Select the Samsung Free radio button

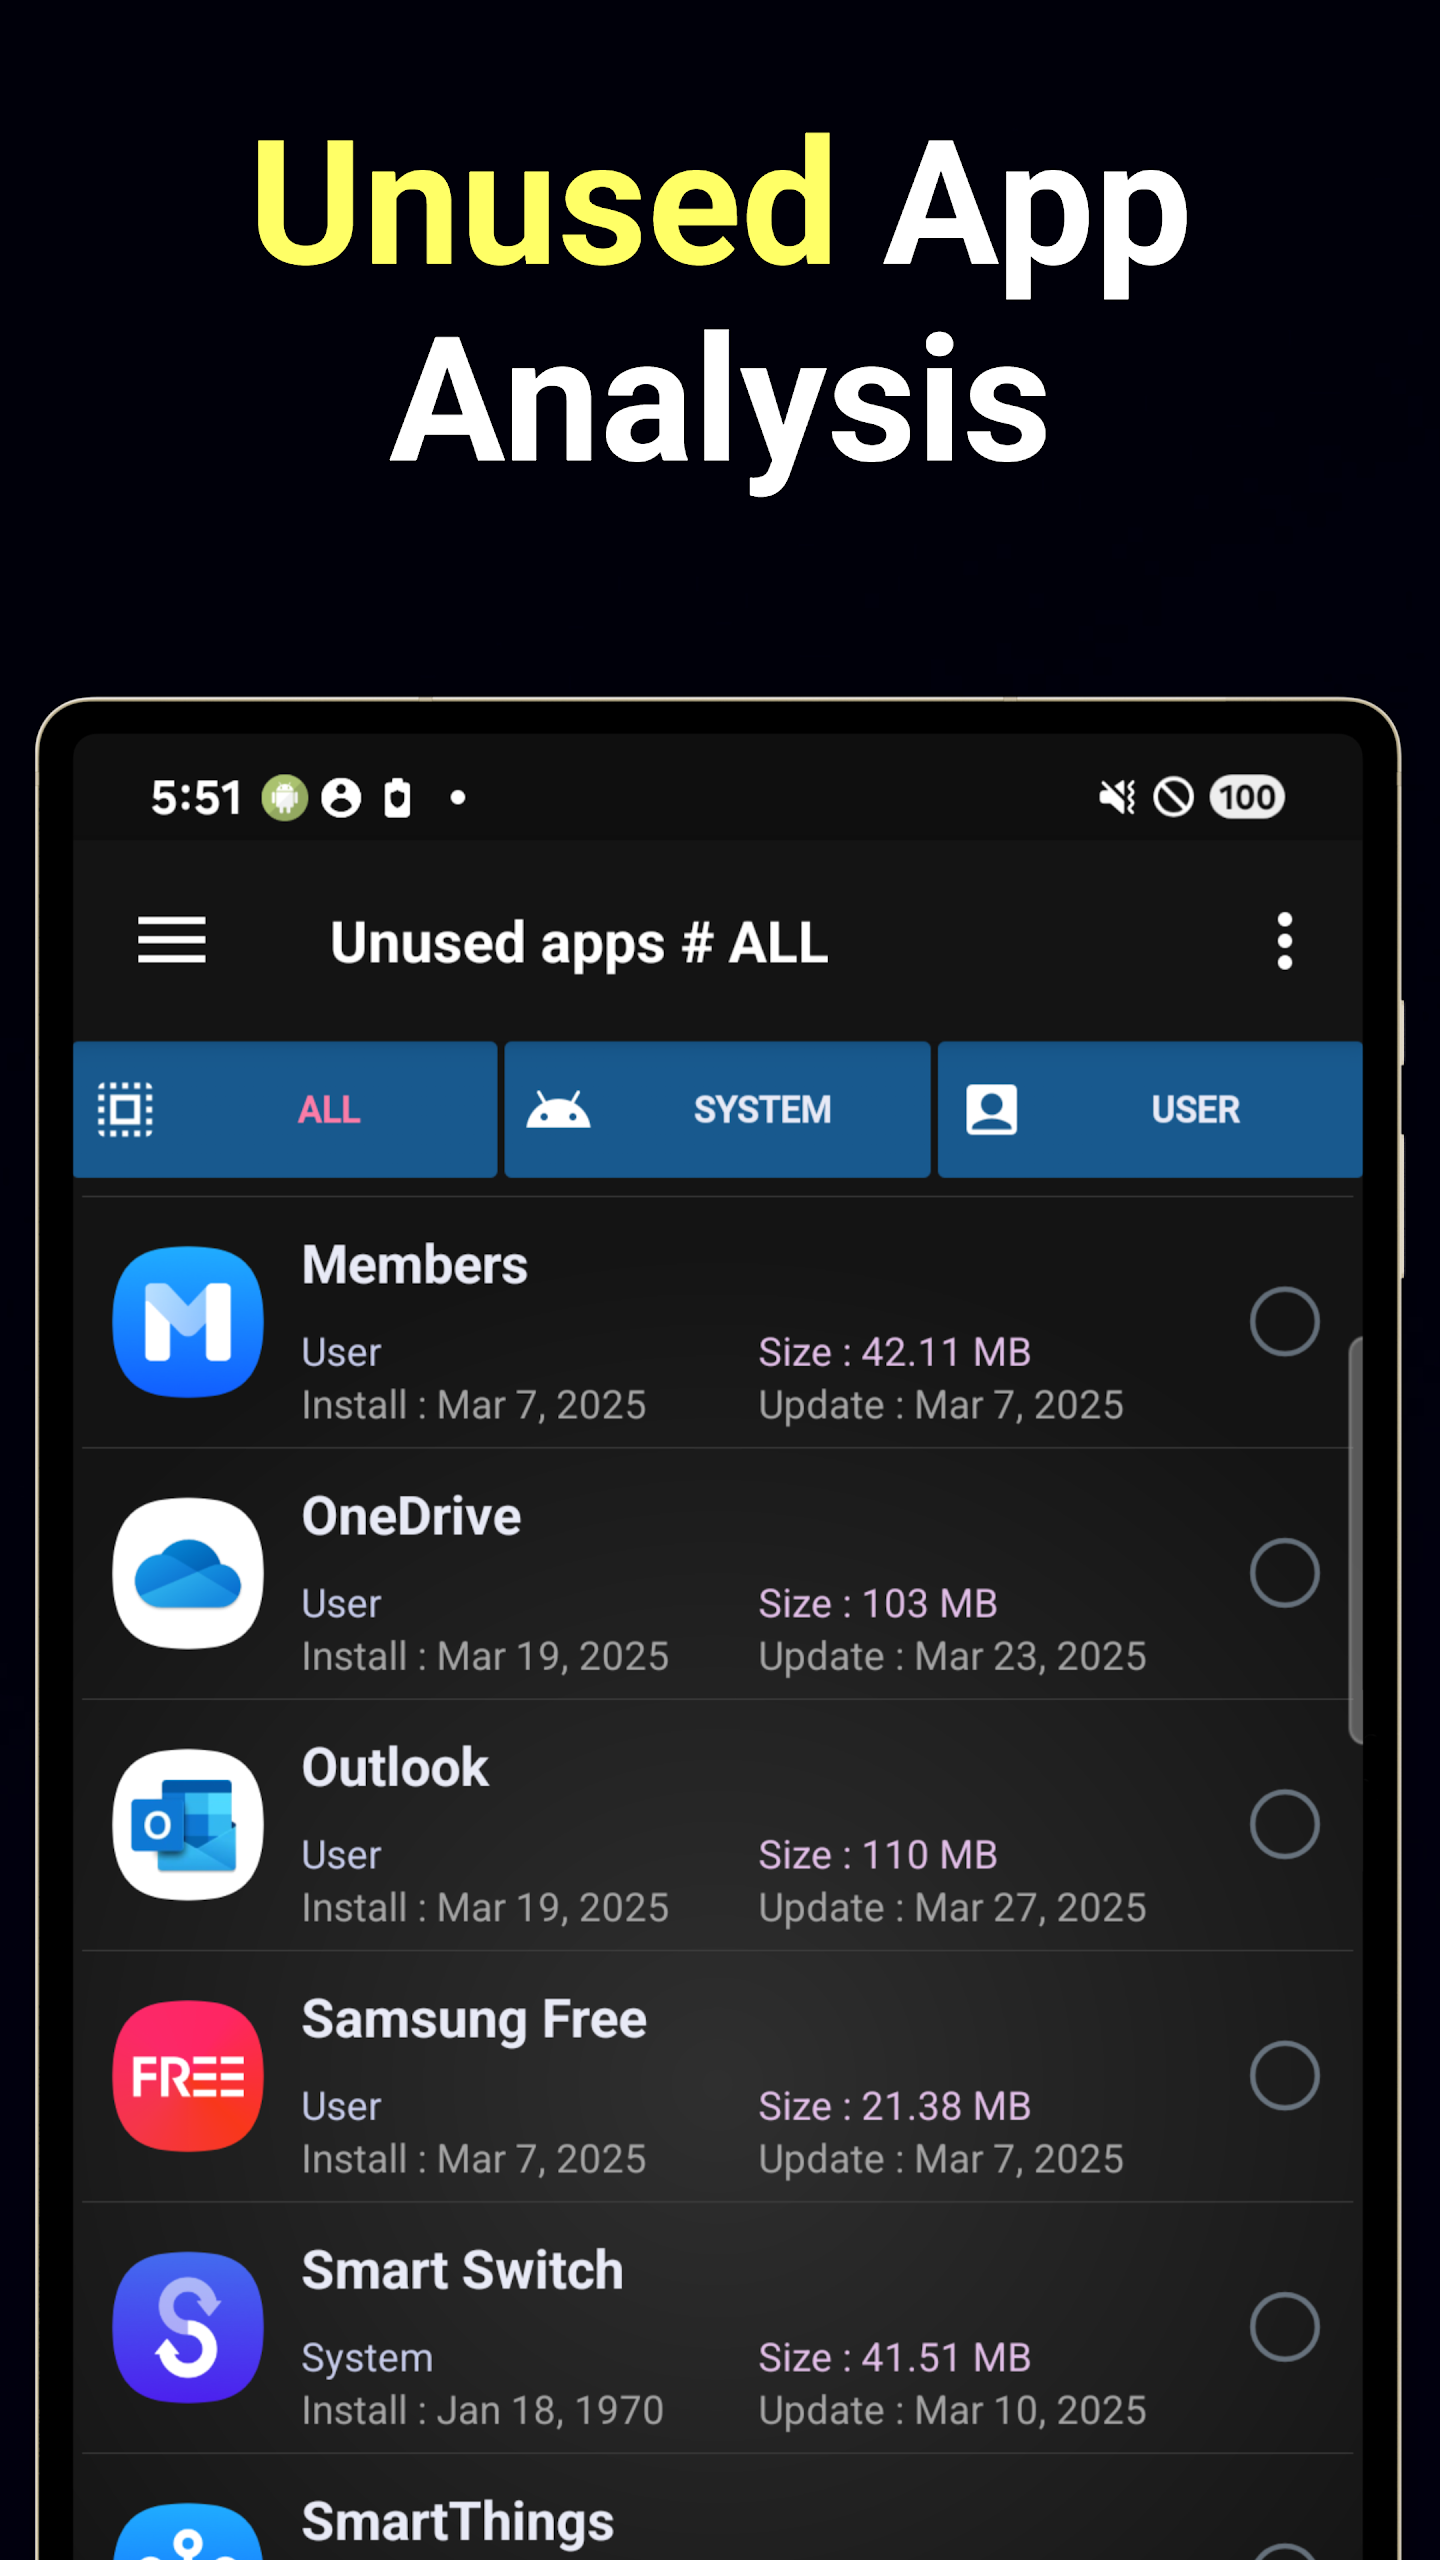pyautogui.click(x=1285, y=2076)
